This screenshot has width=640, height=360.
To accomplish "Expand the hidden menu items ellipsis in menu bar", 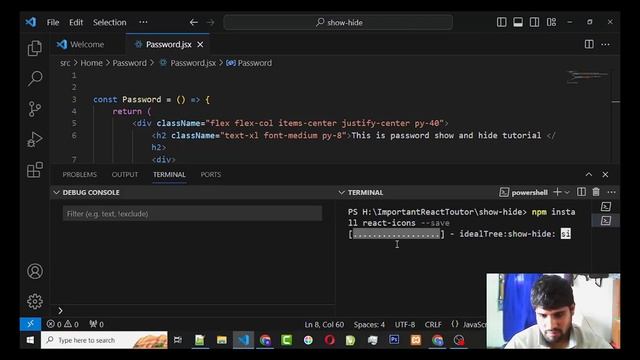I will (143, 22).
